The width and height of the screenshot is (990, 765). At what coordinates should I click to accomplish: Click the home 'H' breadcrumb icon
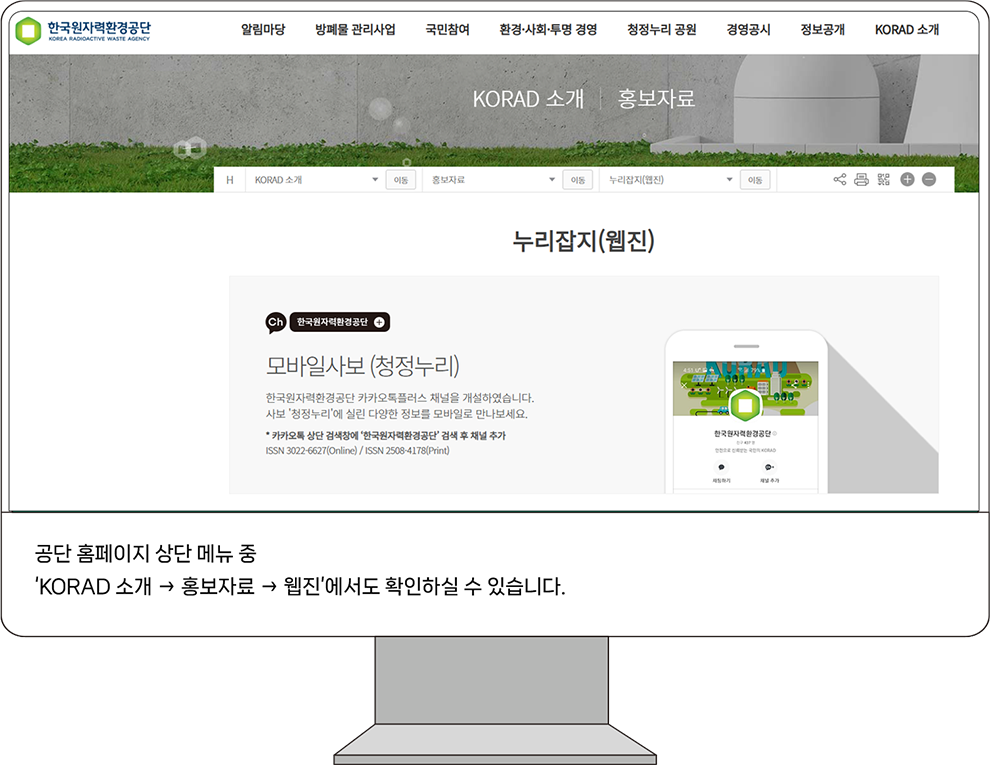[230, 180]
